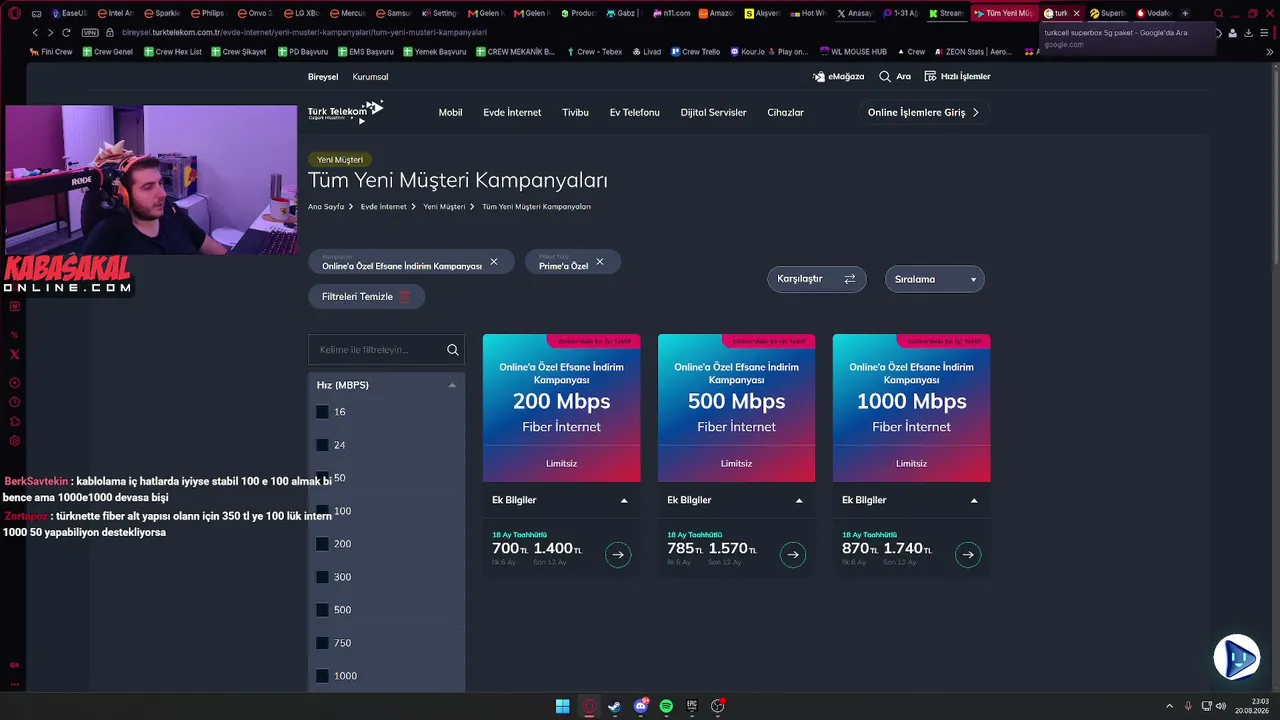Click the Windows Start button

tap(563, 706)
